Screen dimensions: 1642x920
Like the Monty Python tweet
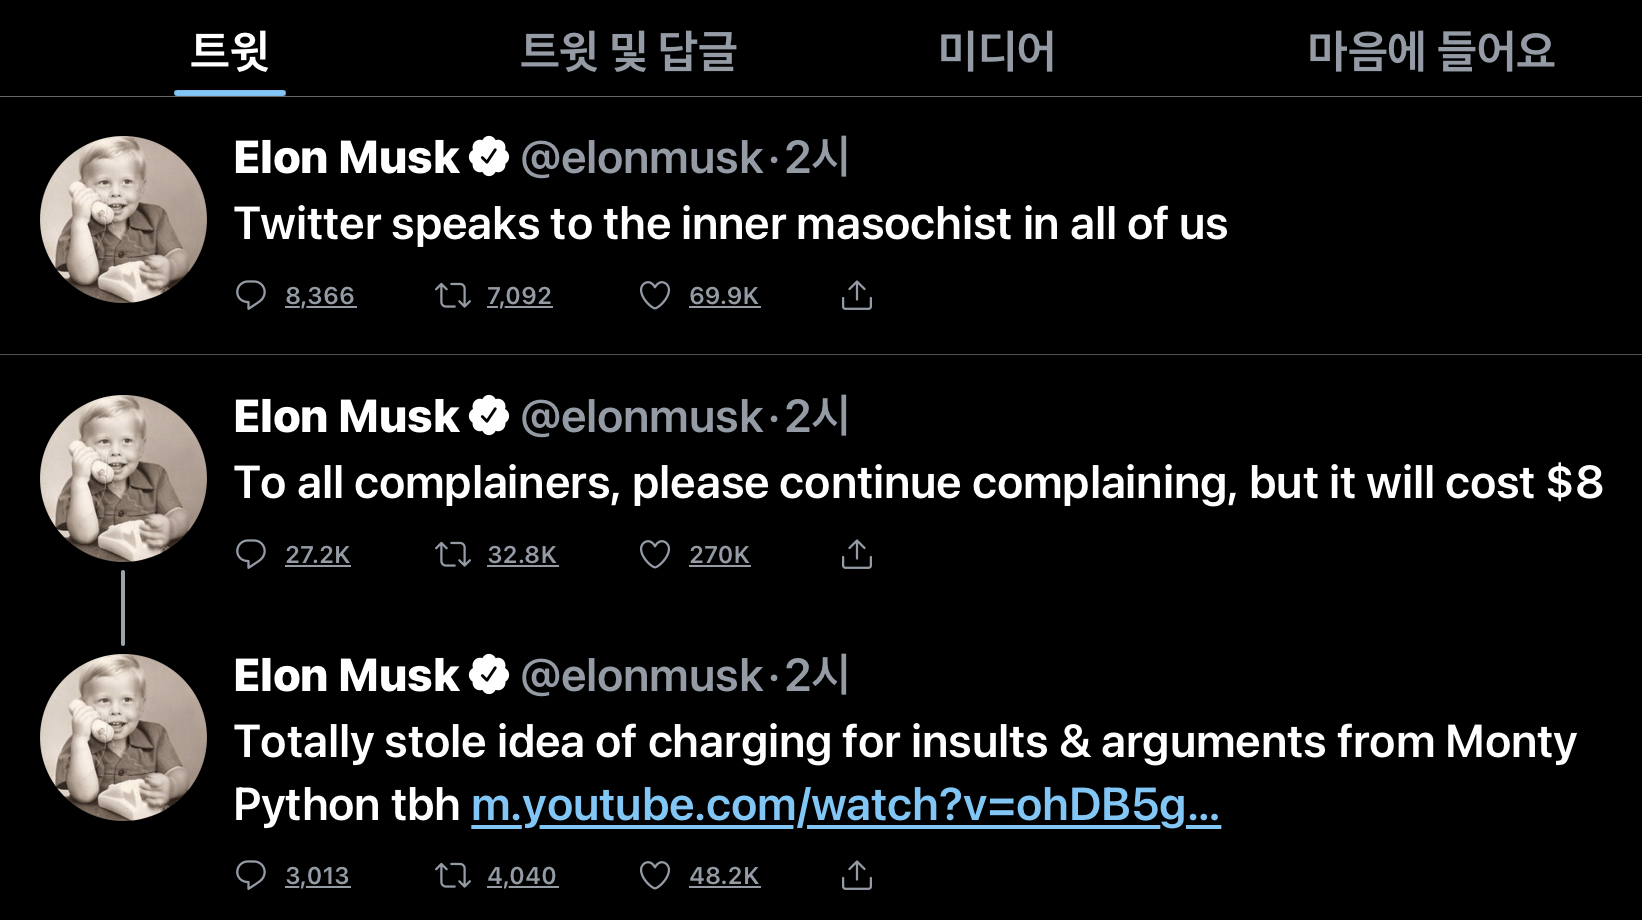(x=655, y=875)
